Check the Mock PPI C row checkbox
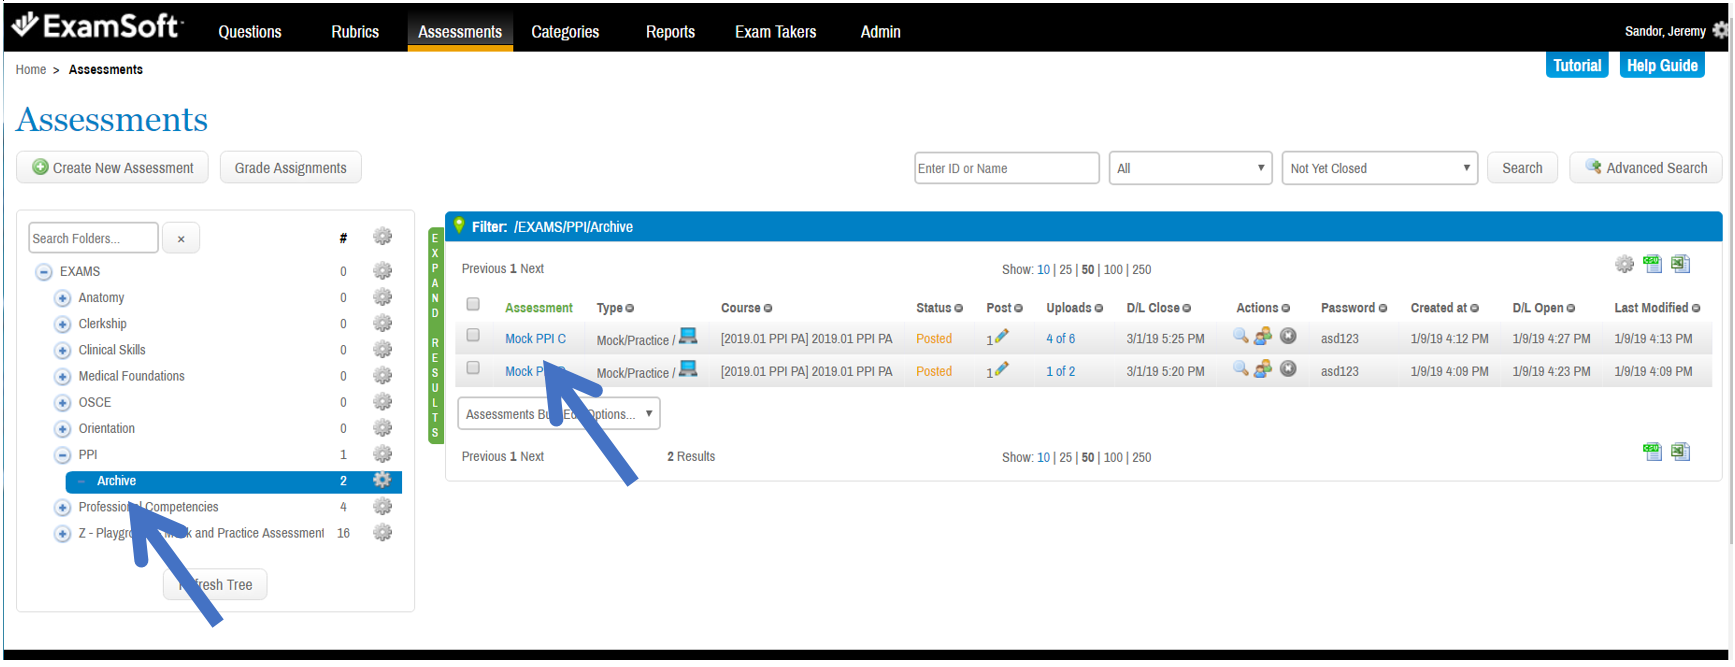The width and height of the screenshot is (1735, 667). point(473,336)
